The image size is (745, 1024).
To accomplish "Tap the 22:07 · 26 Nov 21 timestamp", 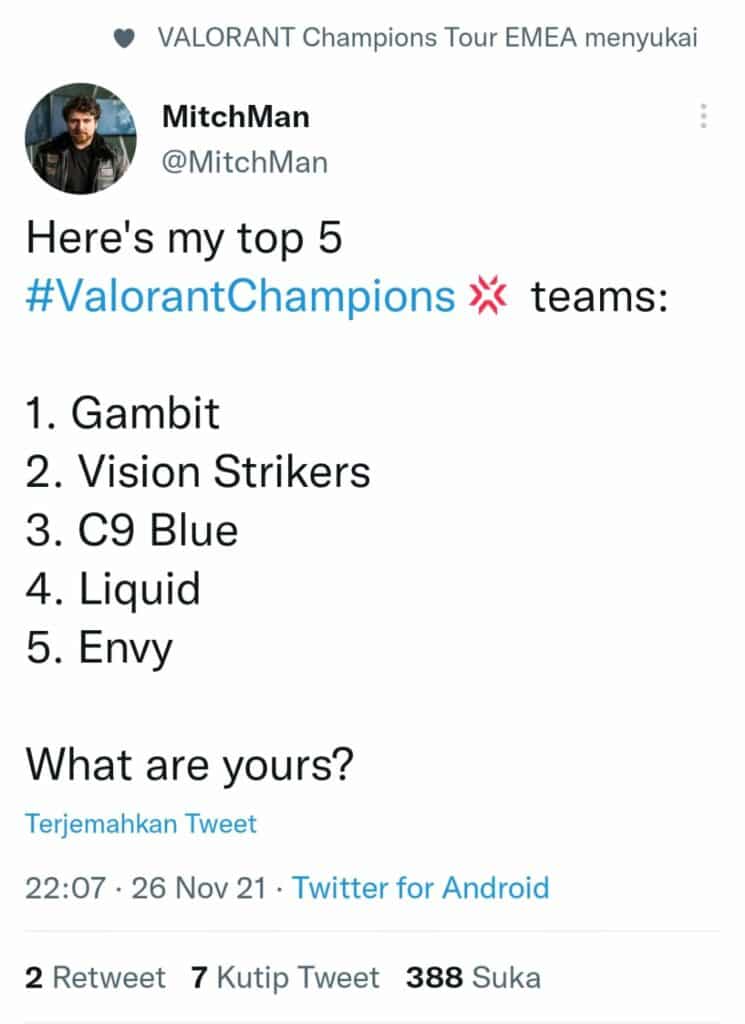I will click(146, 888).
